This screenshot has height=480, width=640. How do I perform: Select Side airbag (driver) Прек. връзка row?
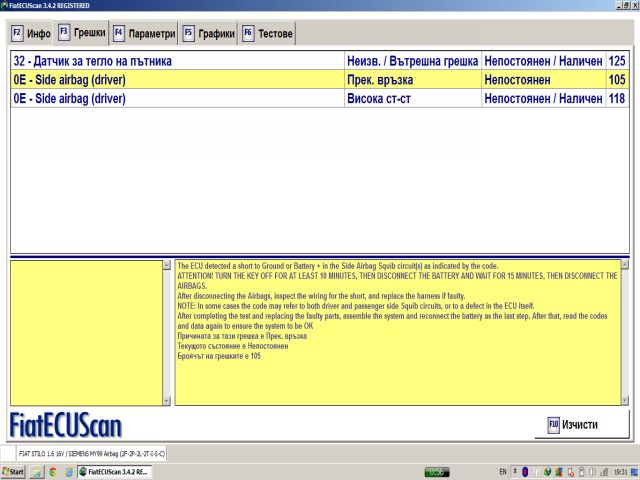tap(176, 80)
